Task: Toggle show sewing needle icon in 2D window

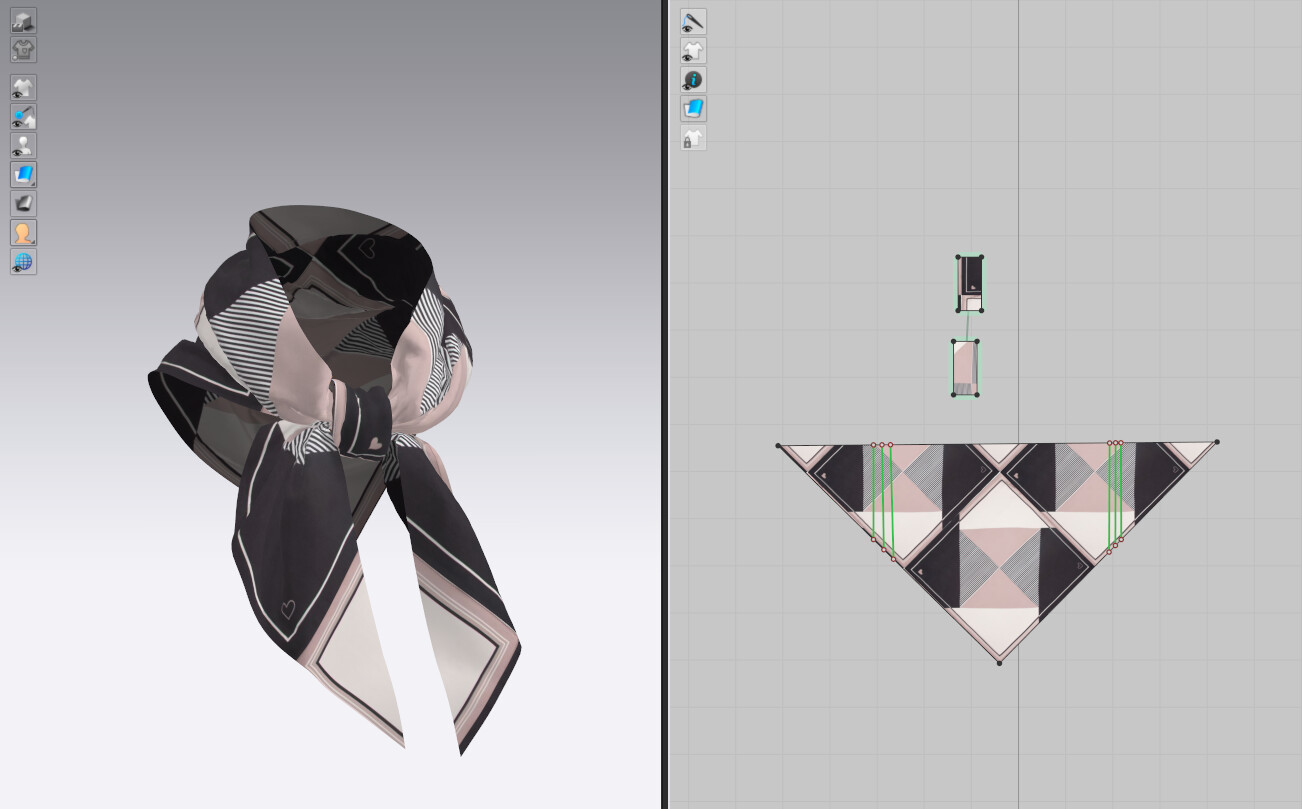Action: [x=693, y=21]
